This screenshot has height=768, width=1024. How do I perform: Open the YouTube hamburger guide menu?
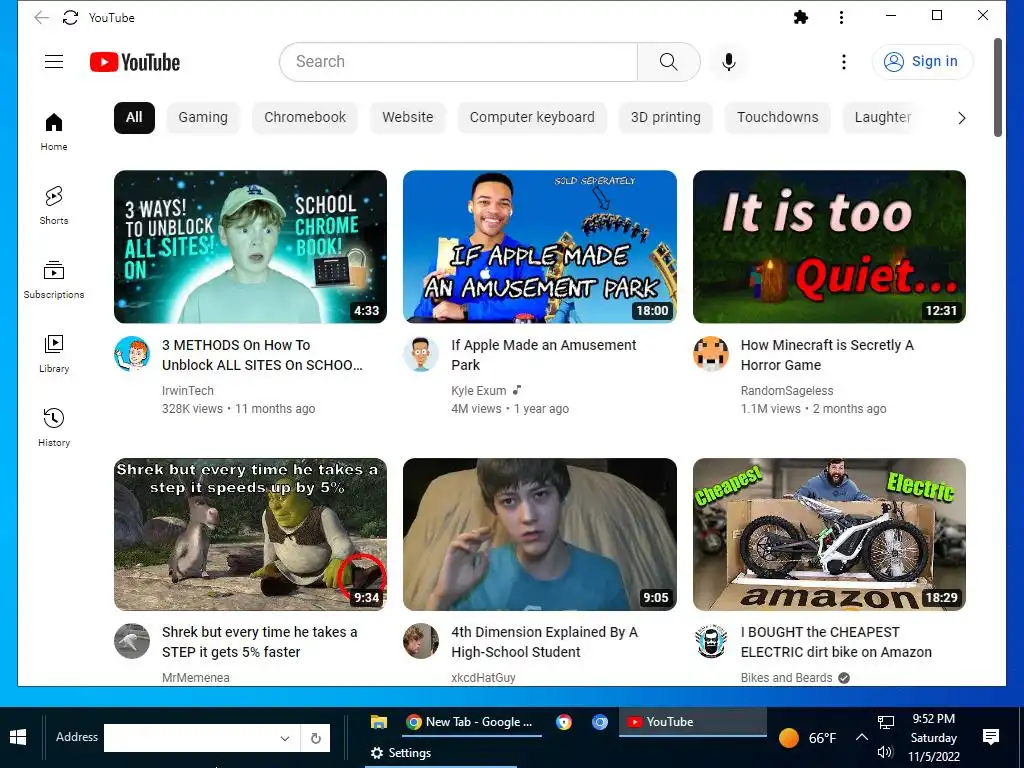click(x=54, y=61)
